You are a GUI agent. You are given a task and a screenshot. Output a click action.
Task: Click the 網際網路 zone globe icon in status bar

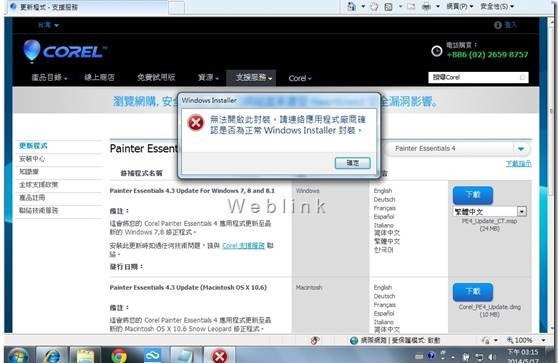(x=354, y=341)
